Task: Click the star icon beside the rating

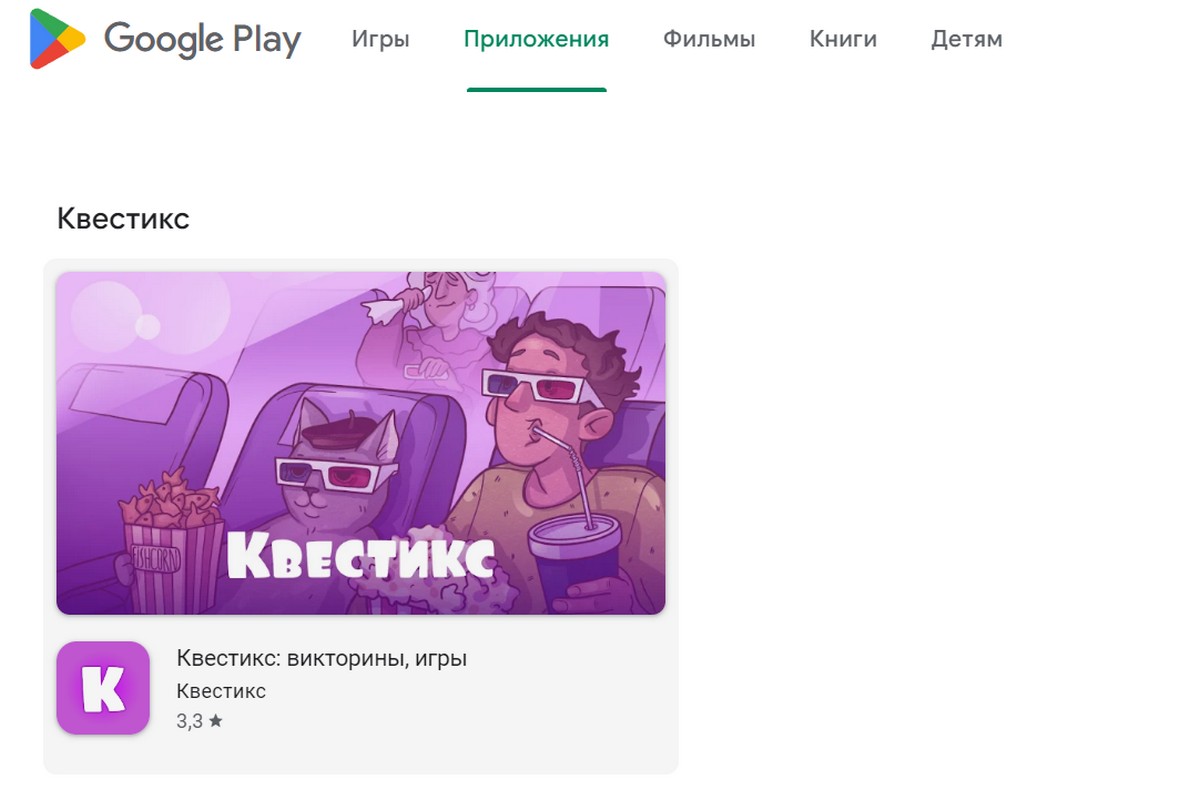Action: (216, 720)
